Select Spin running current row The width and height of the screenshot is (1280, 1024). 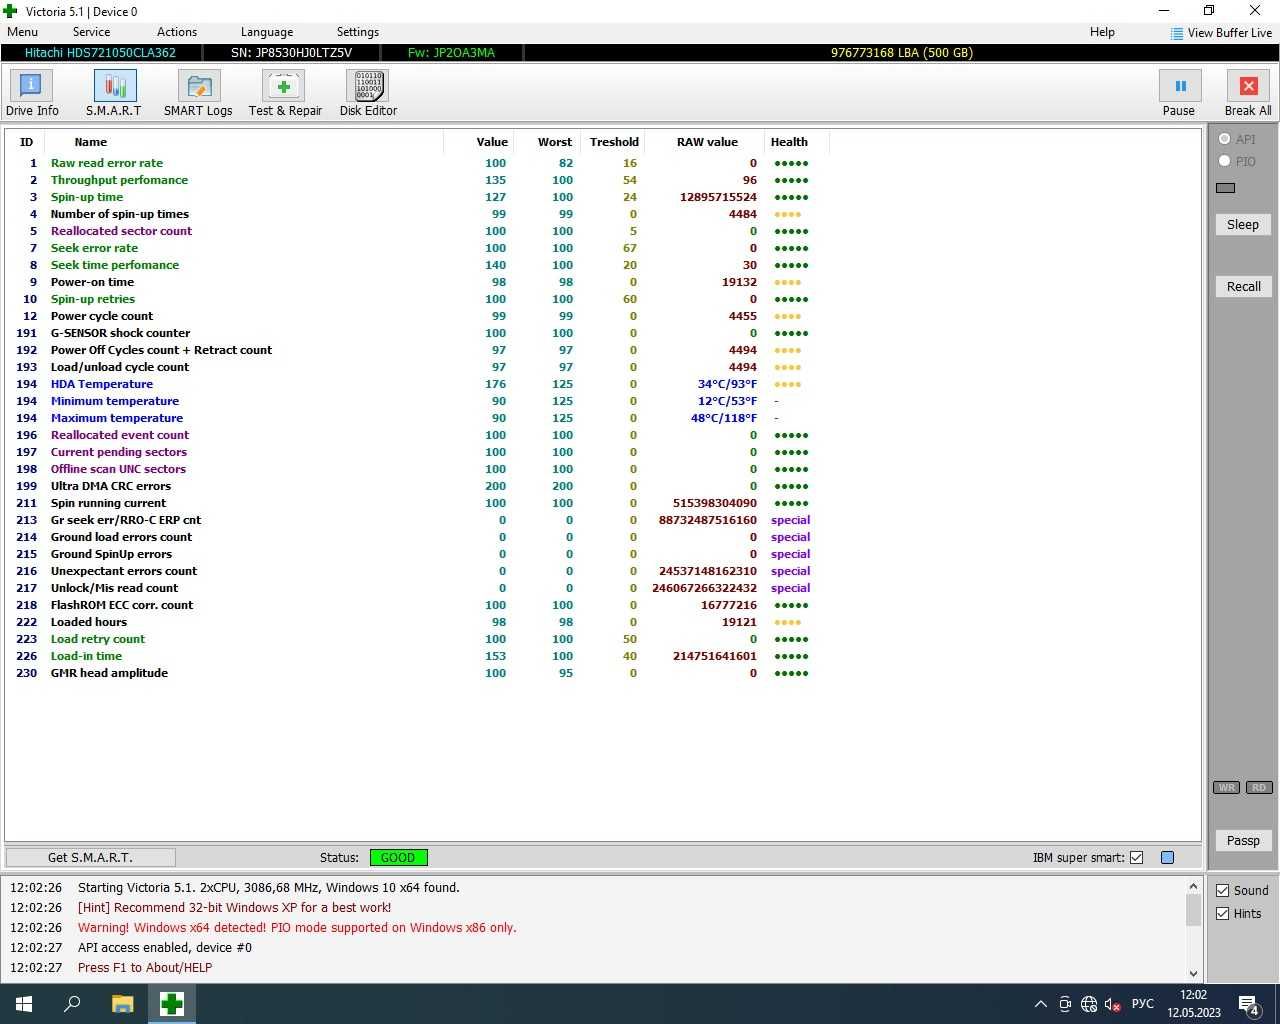point(417,503)
